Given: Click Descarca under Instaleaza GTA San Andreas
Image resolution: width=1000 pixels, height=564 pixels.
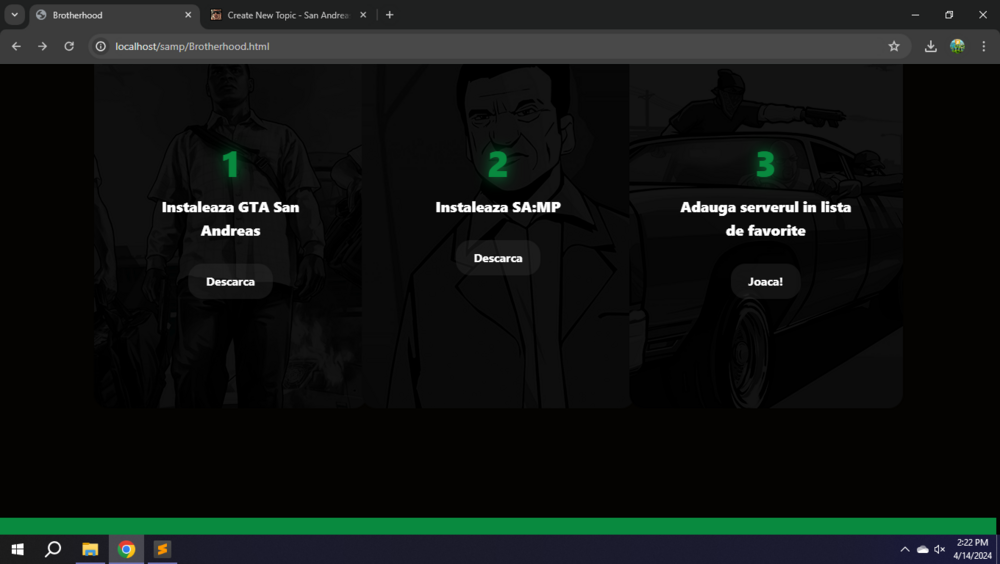Looking at the screenshot, I should (x=230, y=281).
